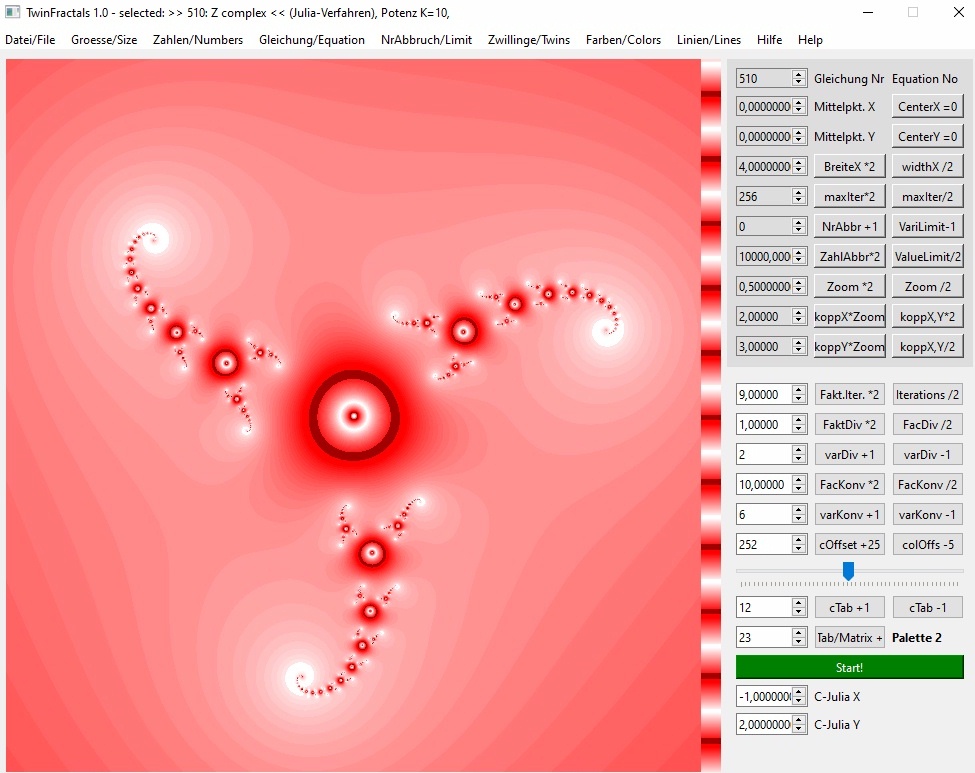Click the varDiv -1 button
Image resolution: width=975 pixels, height=773 pixels.
point(927,455)
